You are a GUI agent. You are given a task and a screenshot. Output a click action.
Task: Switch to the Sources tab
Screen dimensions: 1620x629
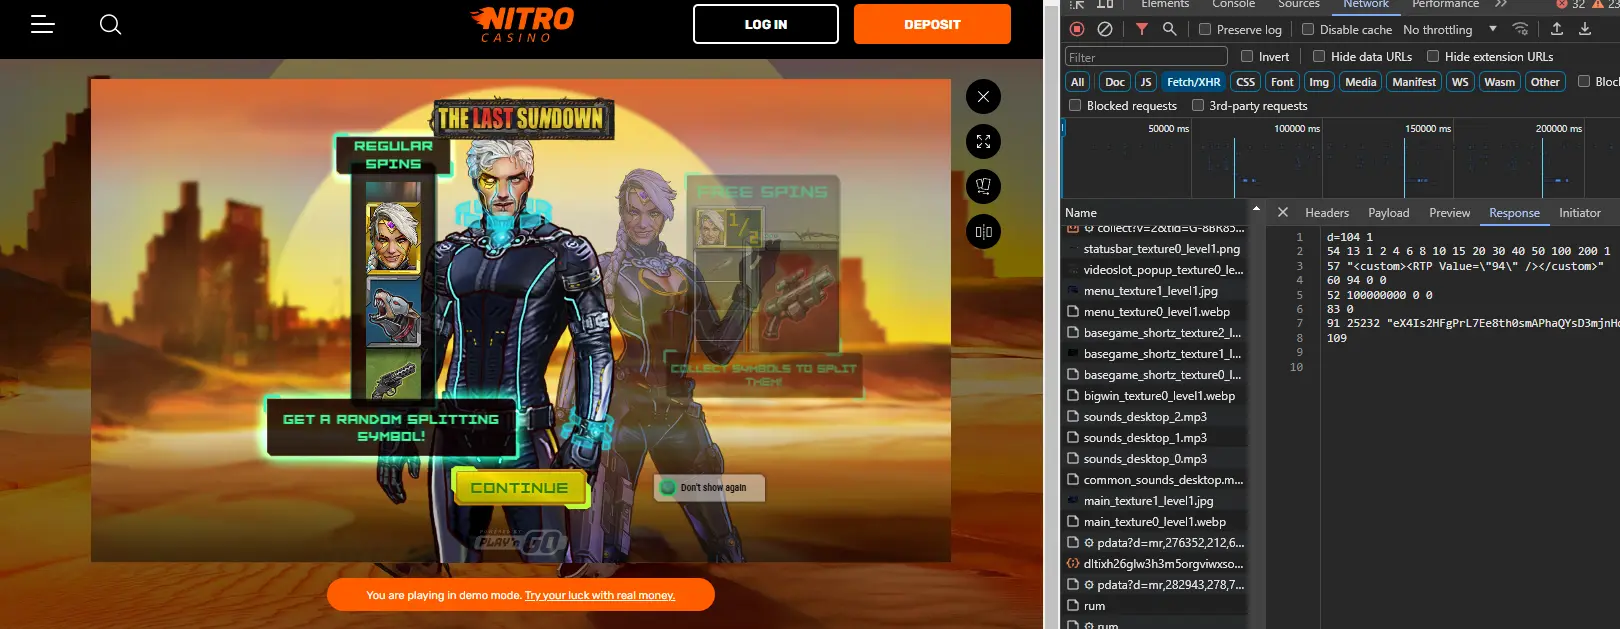[x=1299, y=4]
